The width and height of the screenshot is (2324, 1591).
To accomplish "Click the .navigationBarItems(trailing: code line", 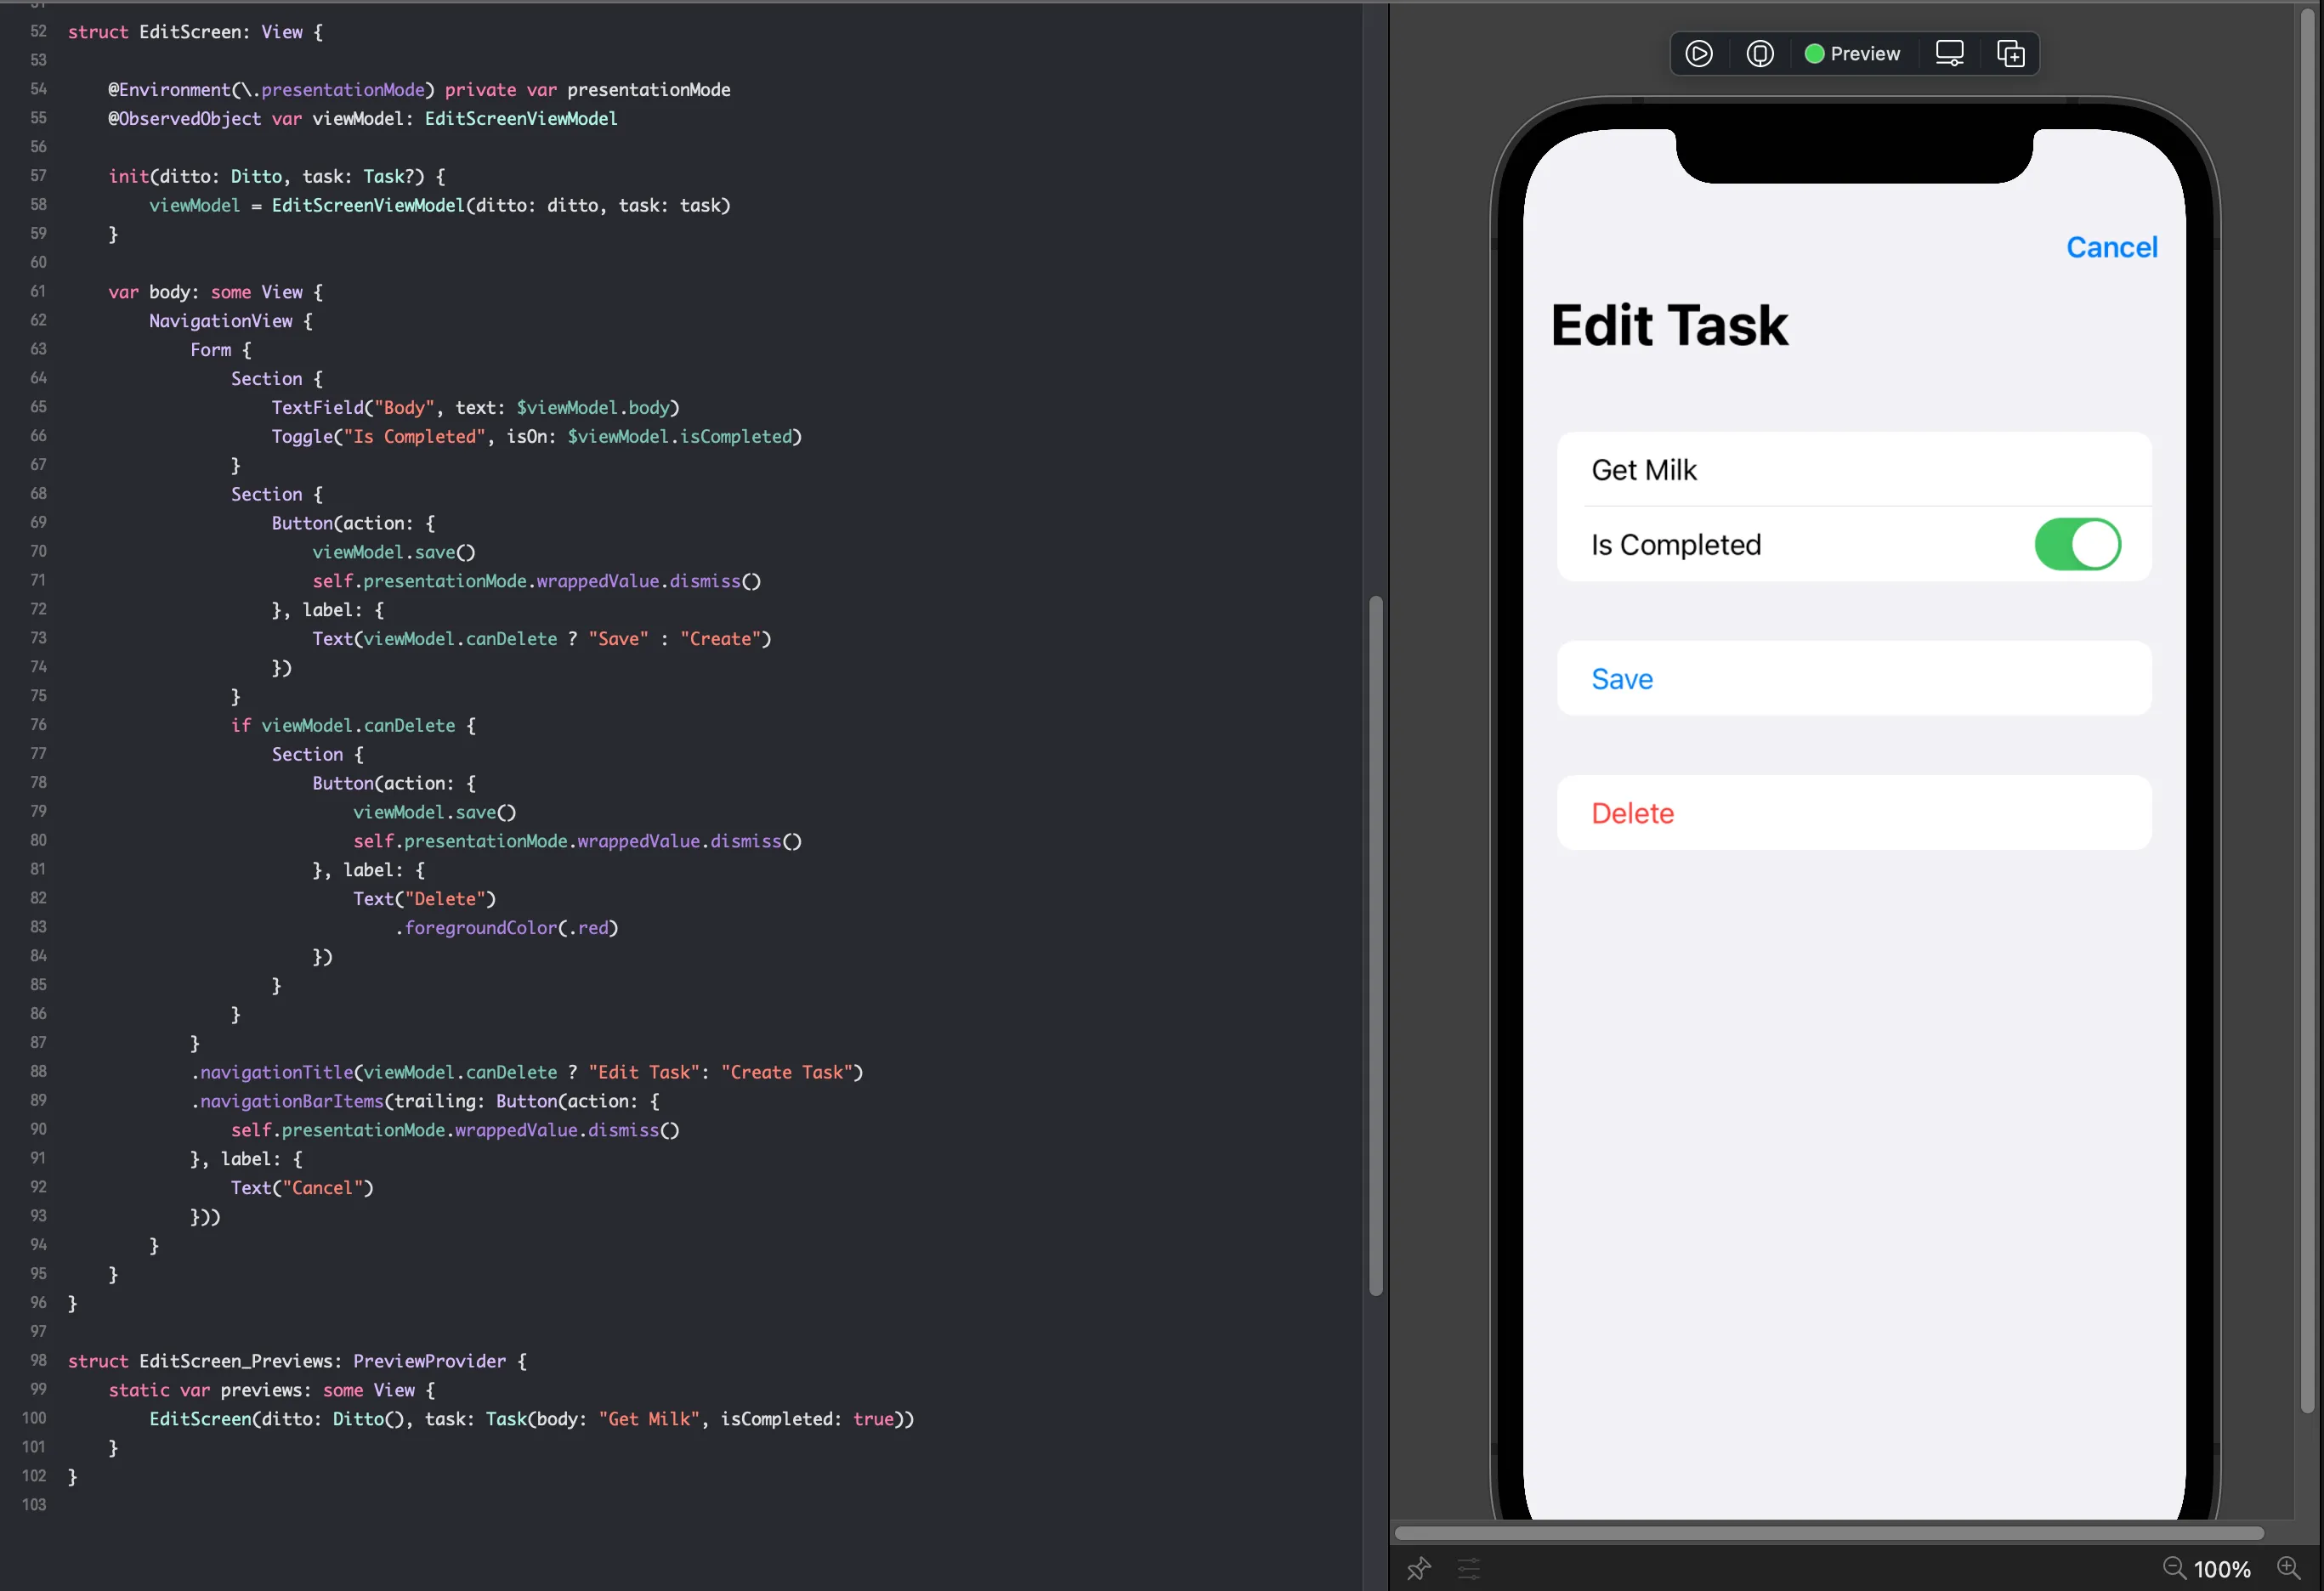I will pyautogui.click(x=425, y=1101).
